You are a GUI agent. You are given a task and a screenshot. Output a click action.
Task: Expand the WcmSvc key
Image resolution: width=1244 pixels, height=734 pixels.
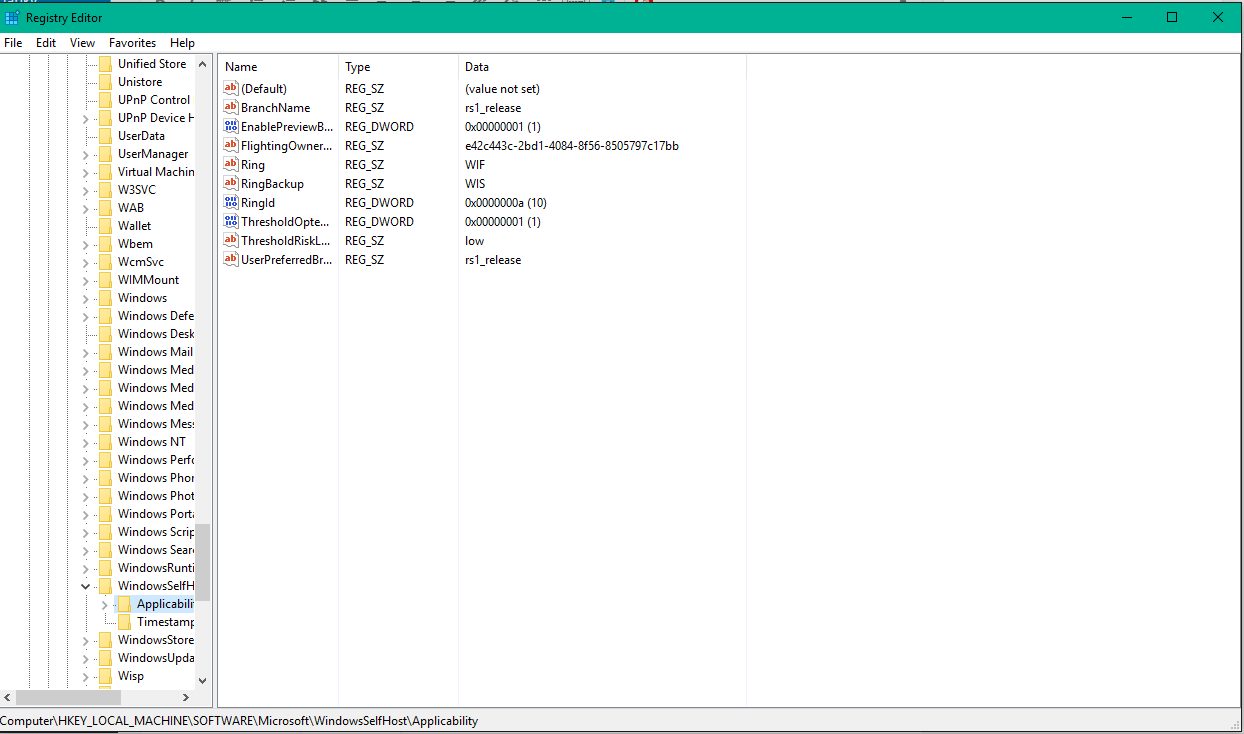(x=86, y=262)
